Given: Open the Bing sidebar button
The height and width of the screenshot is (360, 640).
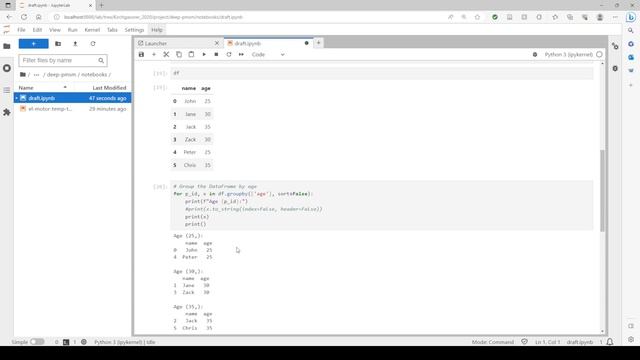Looking at the screenshot, I should 631,17.
